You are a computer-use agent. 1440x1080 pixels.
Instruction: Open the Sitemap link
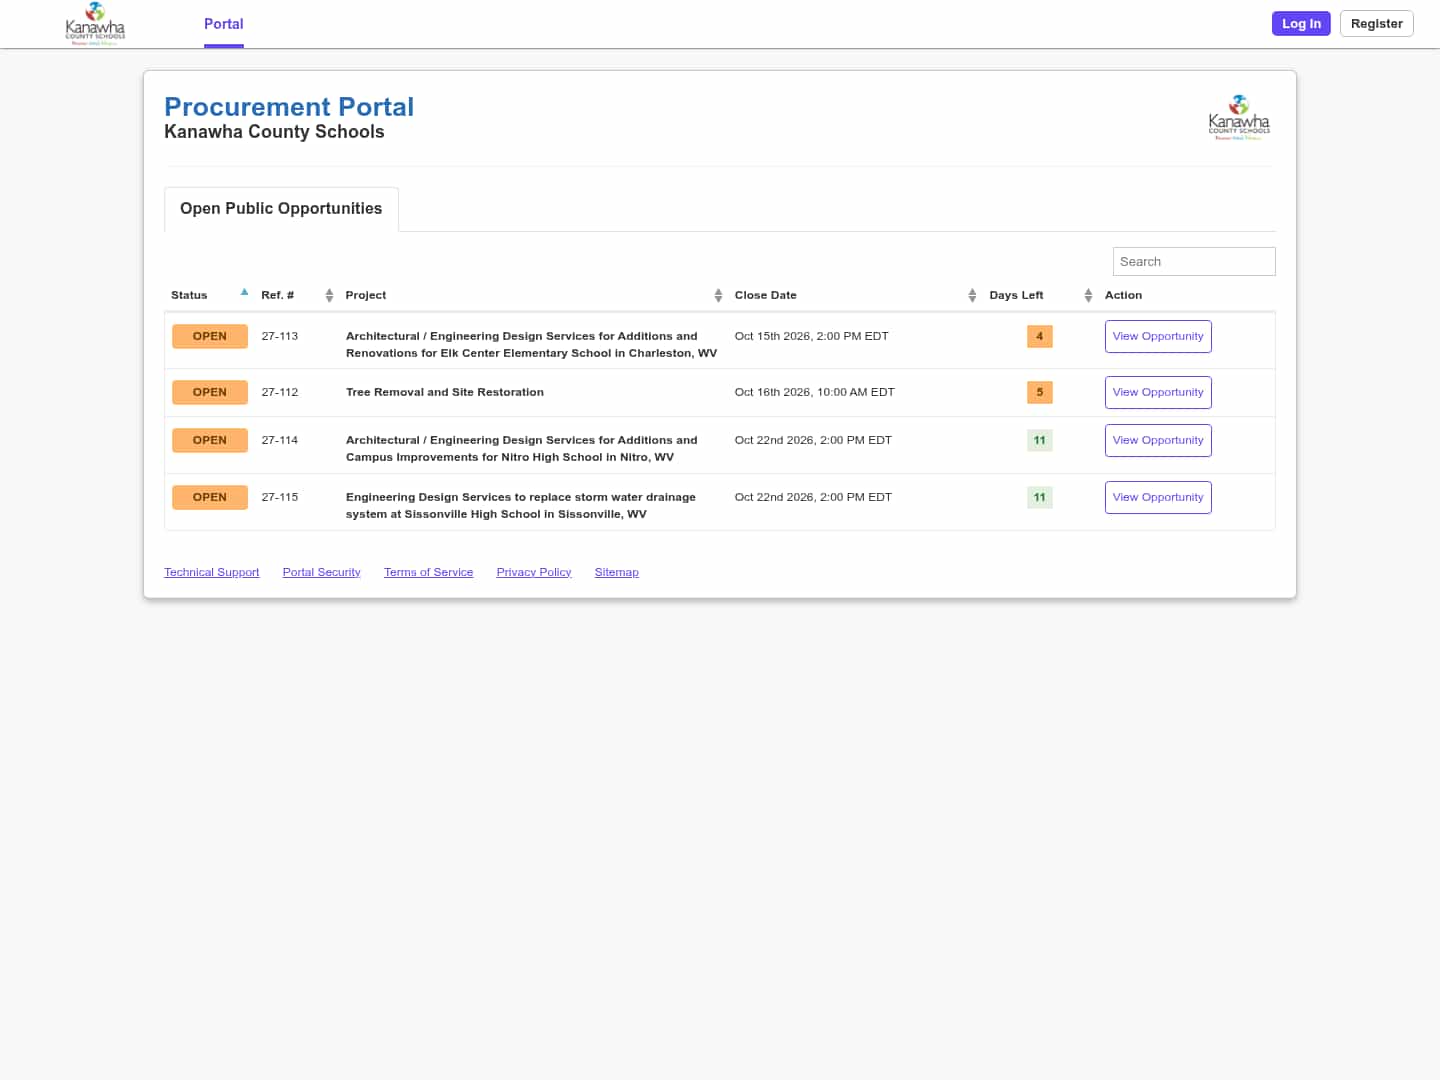pos(617,573)
